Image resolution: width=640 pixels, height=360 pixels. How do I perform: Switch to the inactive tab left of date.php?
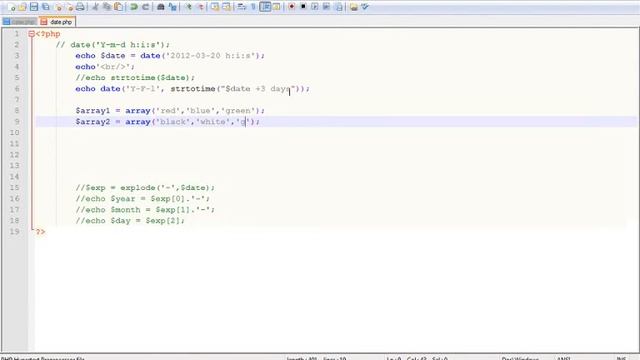click(x=19, y=22)
